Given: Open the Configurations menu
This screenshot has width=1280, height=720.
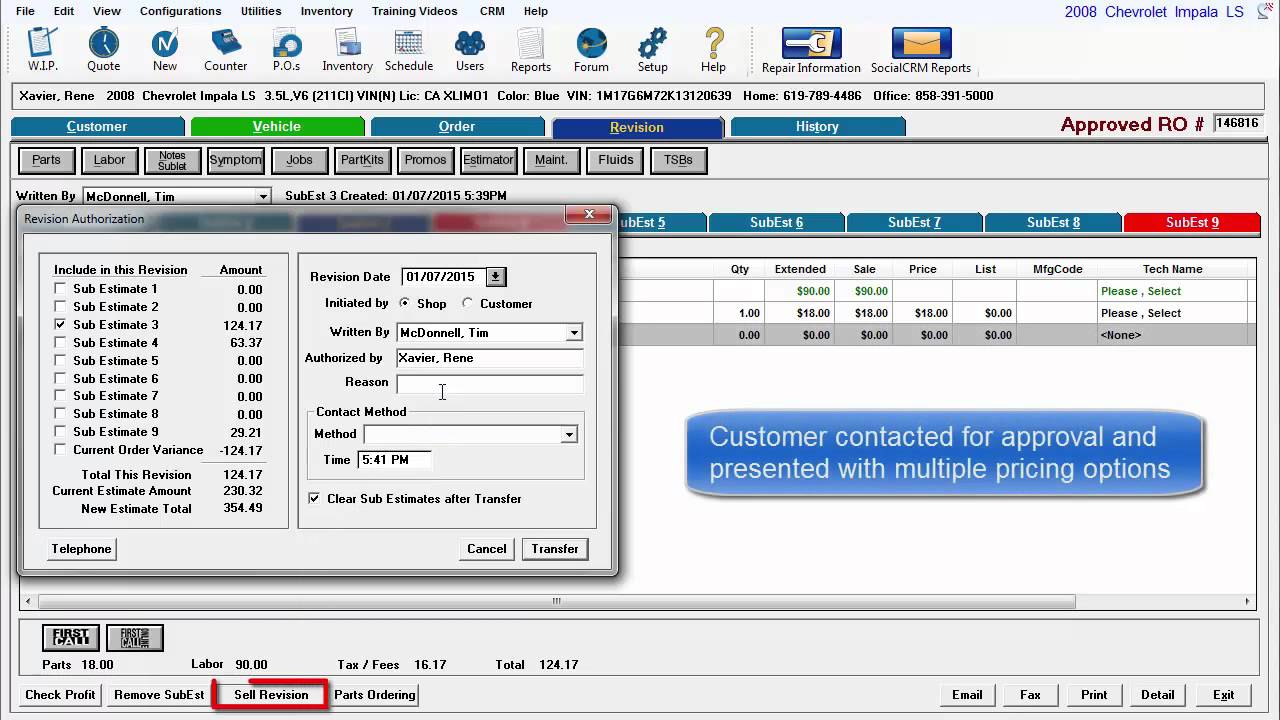Looking at the screenshot, I should pyautogui.click(x=180, y=11).
